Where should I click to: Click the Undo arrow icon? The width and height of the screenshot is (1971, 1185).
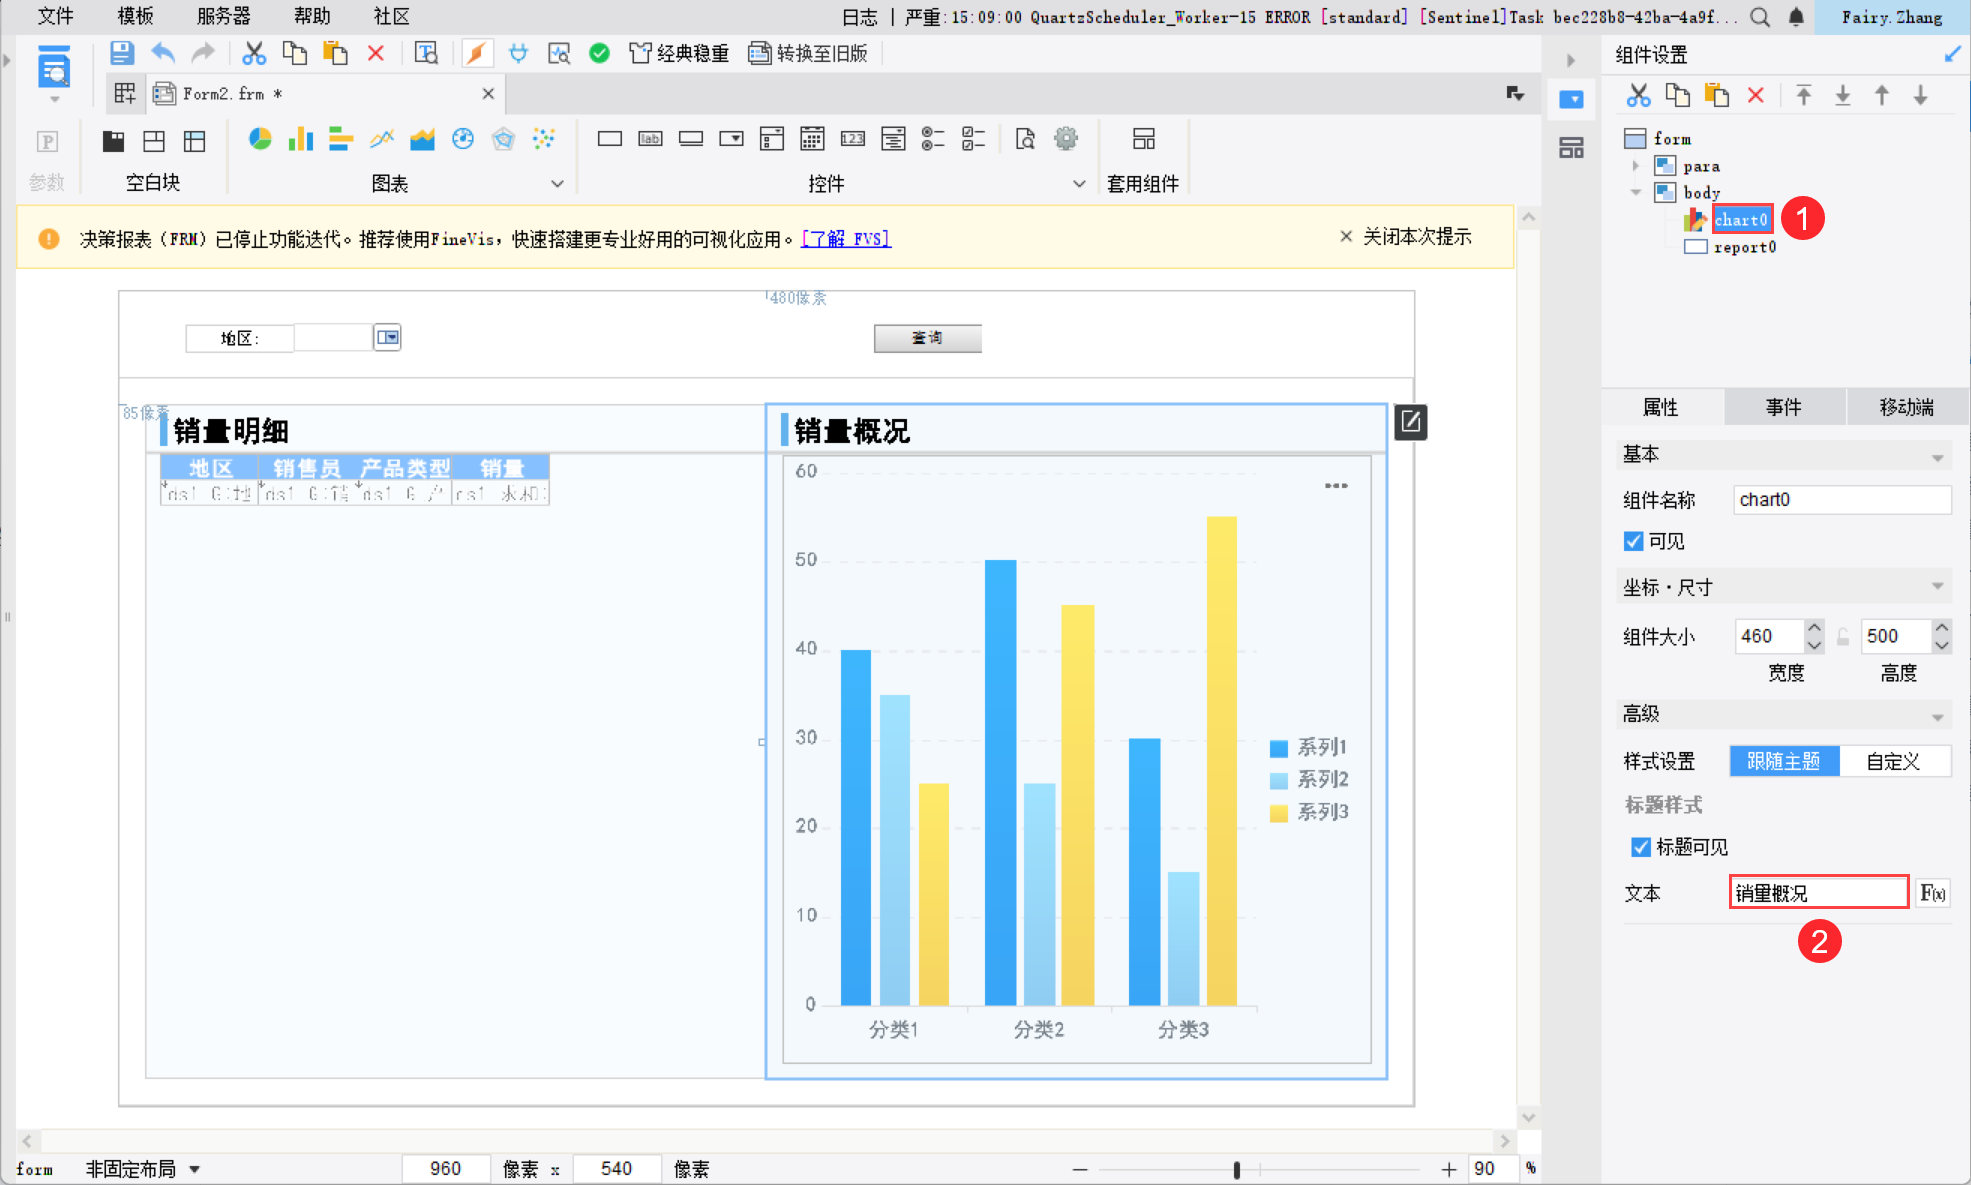162,53
